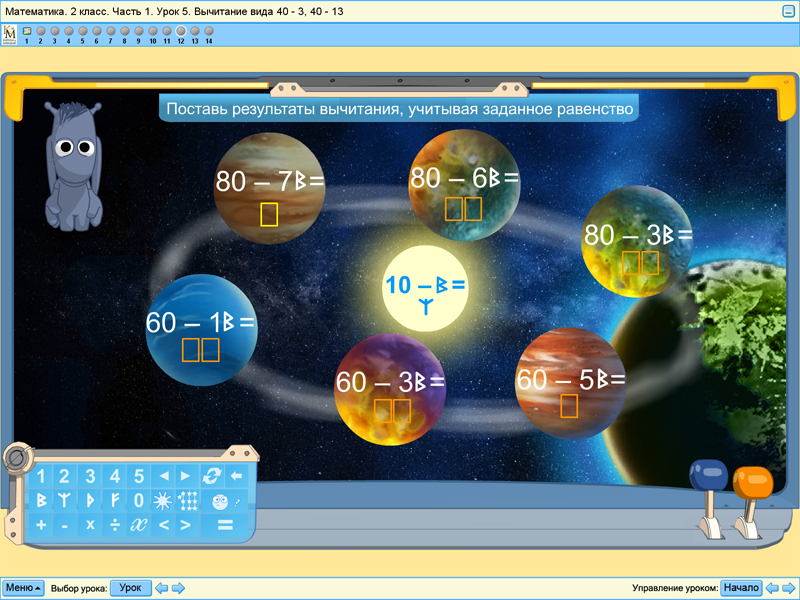Click the dotted grid key on keypad
The width and height of the screenshot is (800, 600).
click(187, 500)
